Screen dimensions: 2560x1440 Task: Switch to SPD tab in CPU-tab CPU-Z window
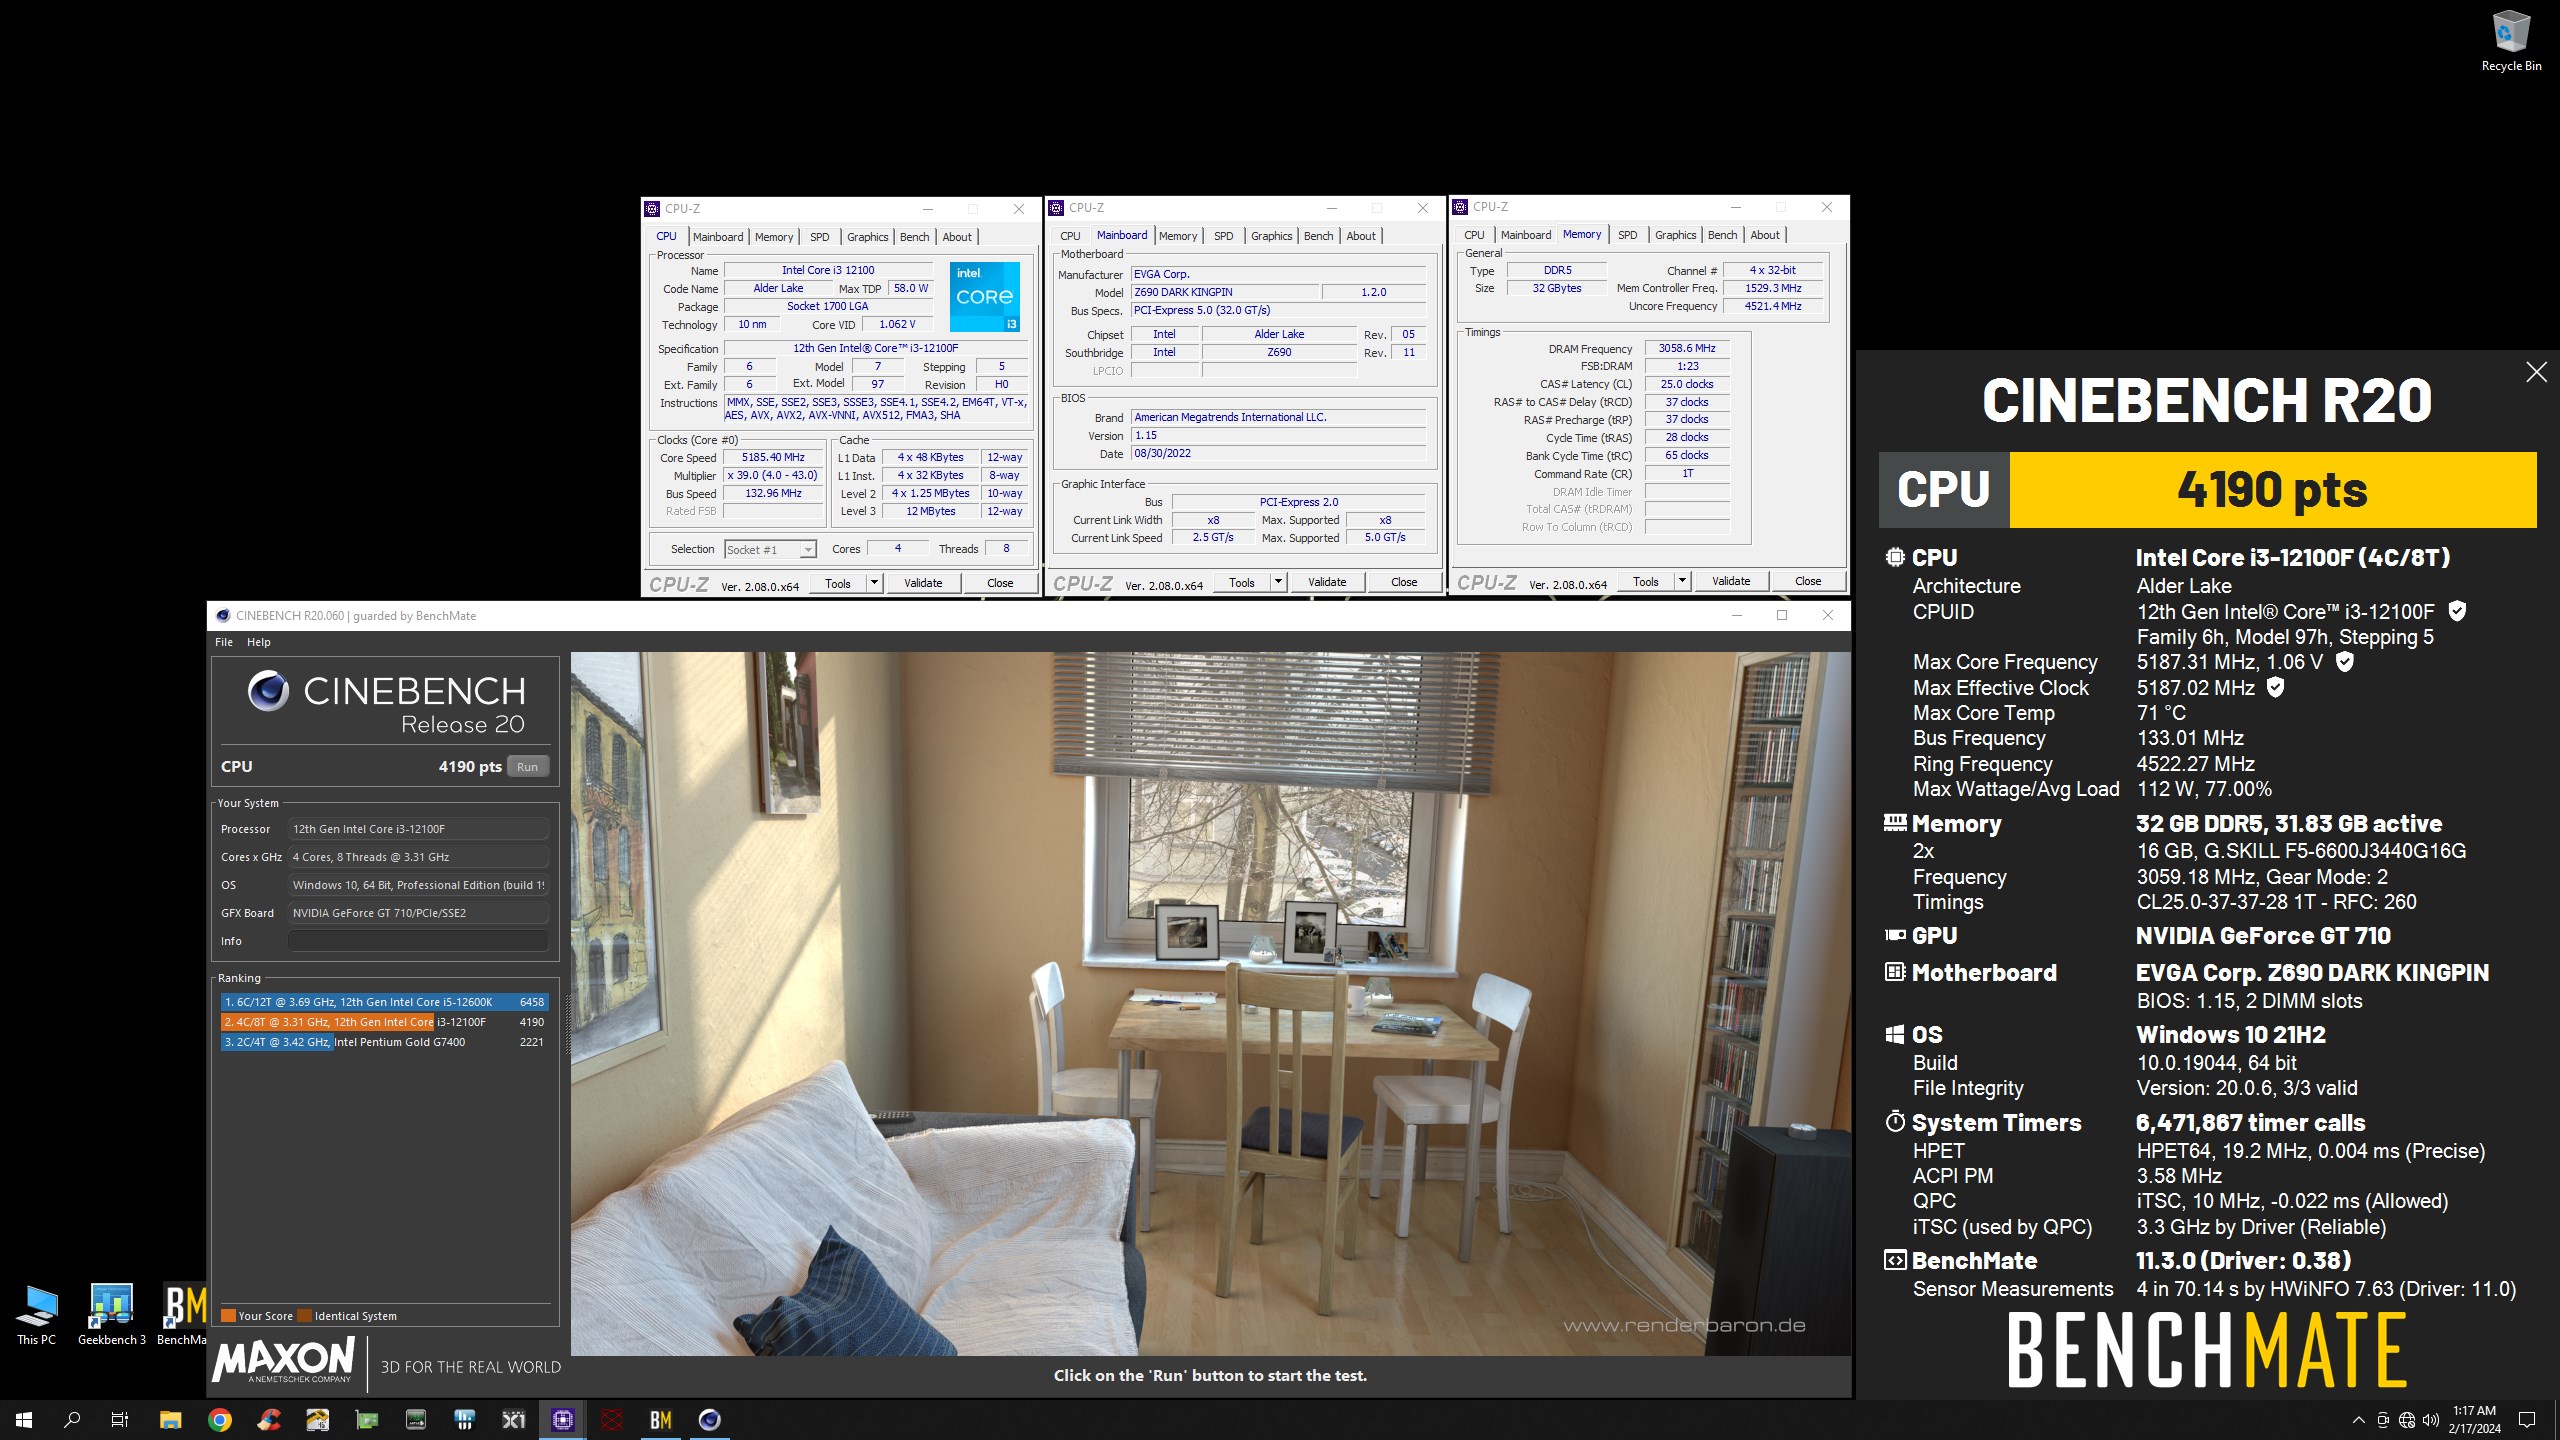coord(820,237)
